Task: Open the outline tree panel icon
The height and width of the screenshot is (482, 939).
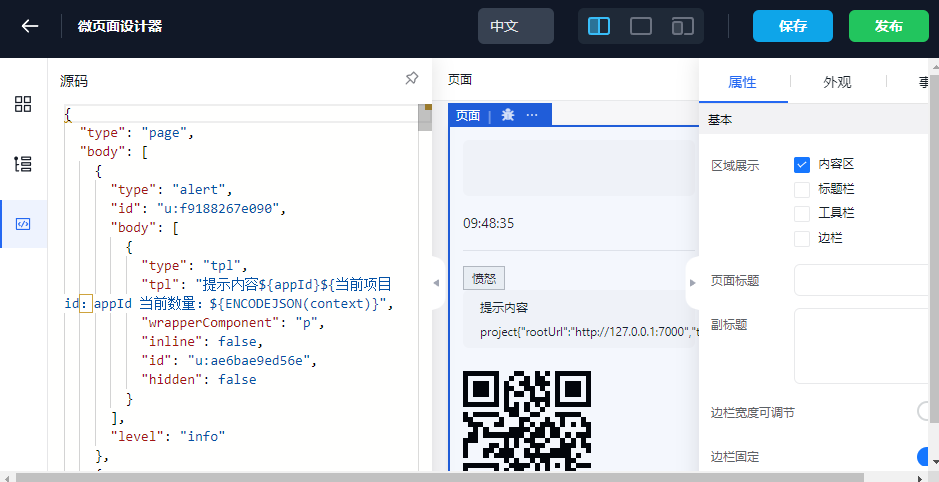Action: (x=23, y=164)
